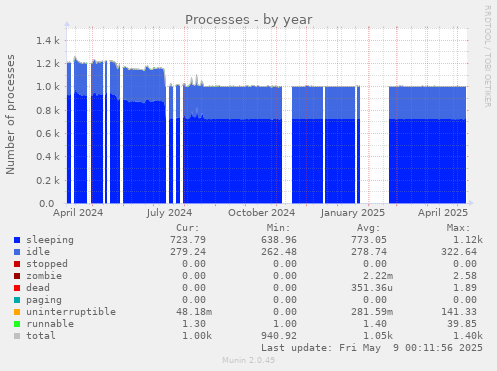Click idle minimum value 262.48
The width and height of the screenshot is (497, 371).
279,252
